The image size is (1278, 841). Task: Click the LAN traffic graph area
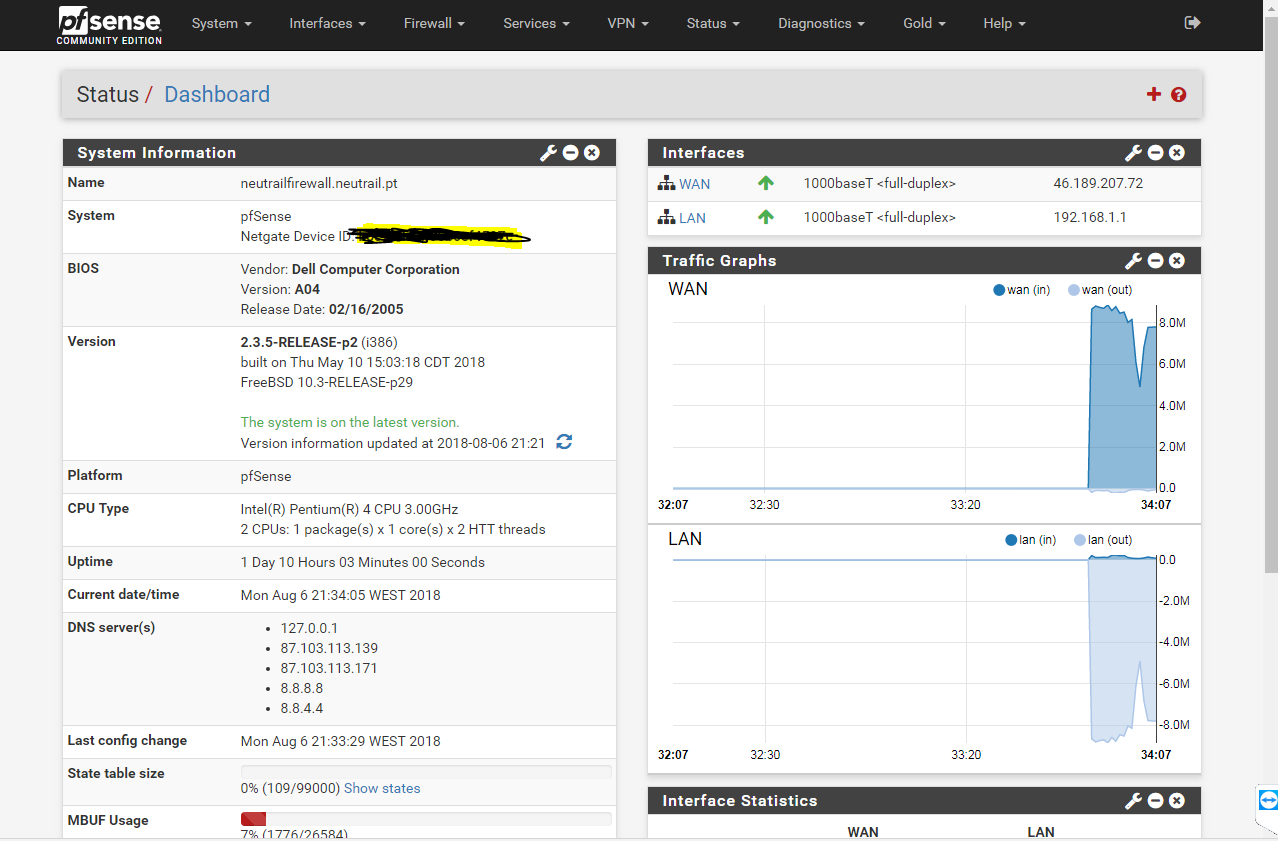click(x=914, y=651)
